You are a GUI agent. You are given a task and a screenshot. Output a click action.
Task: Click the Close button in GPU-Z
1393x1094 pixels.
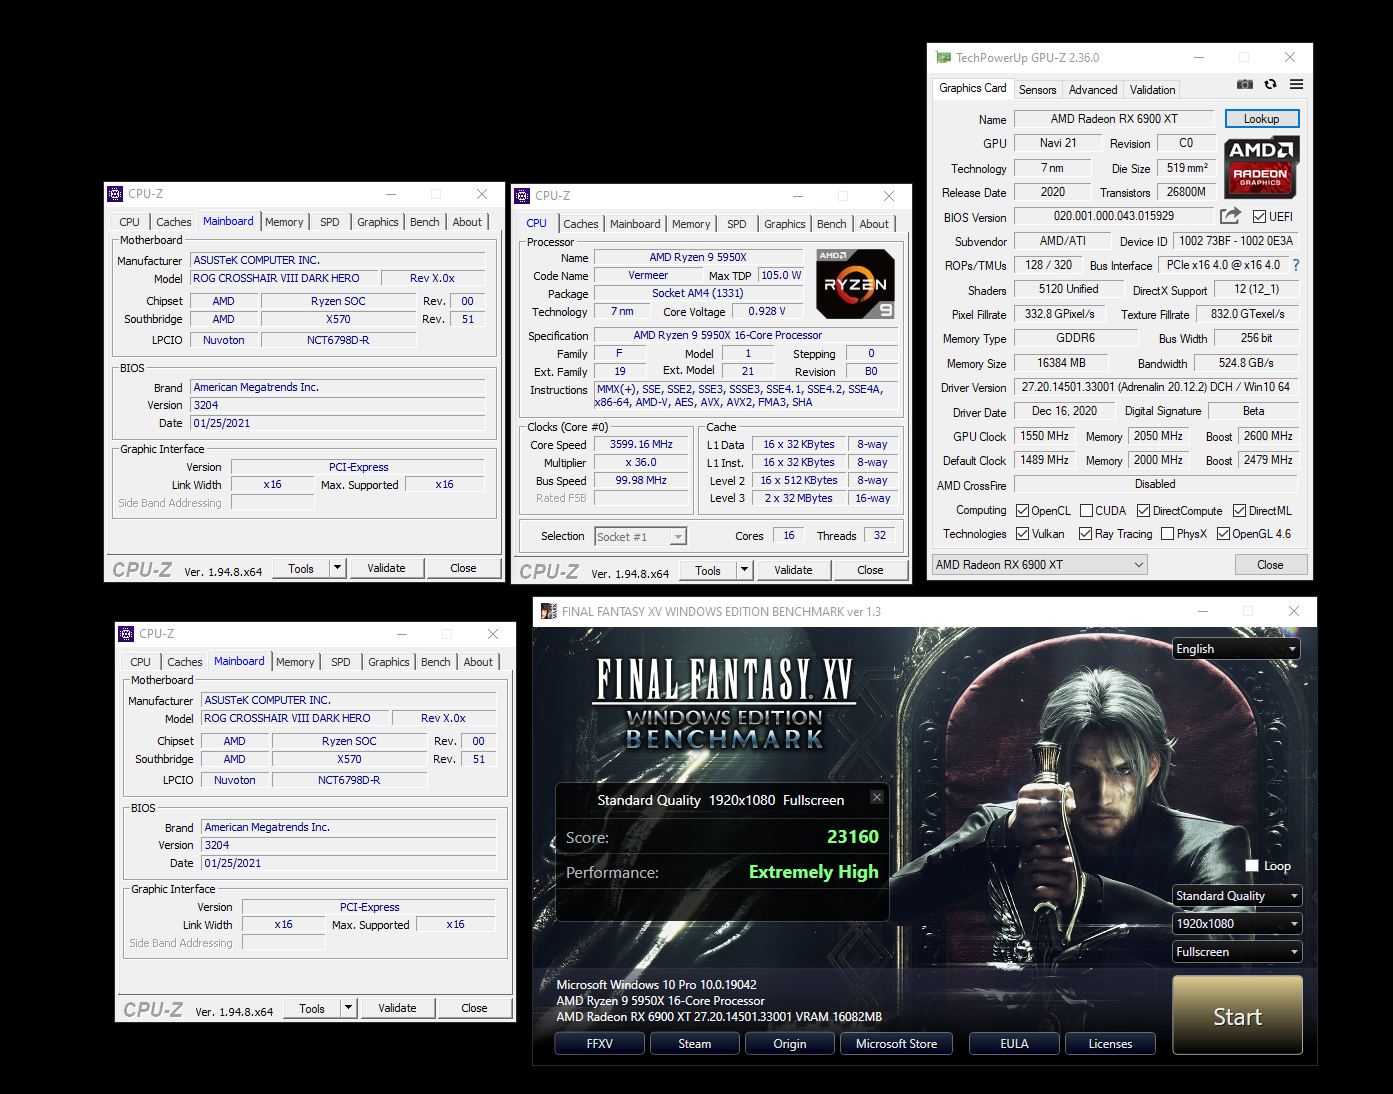(1270, 565)
